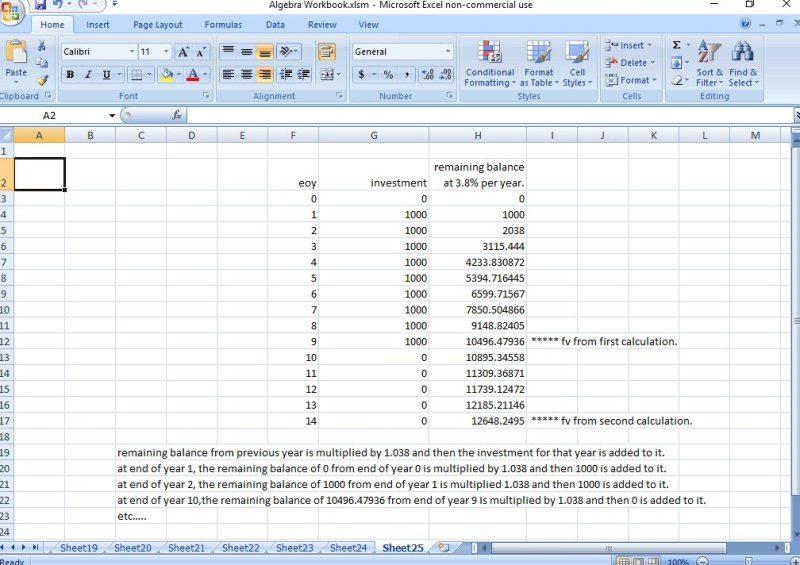Open the Format cells menu
Viewport: 800px width, 565px height.
coord(631,80)
